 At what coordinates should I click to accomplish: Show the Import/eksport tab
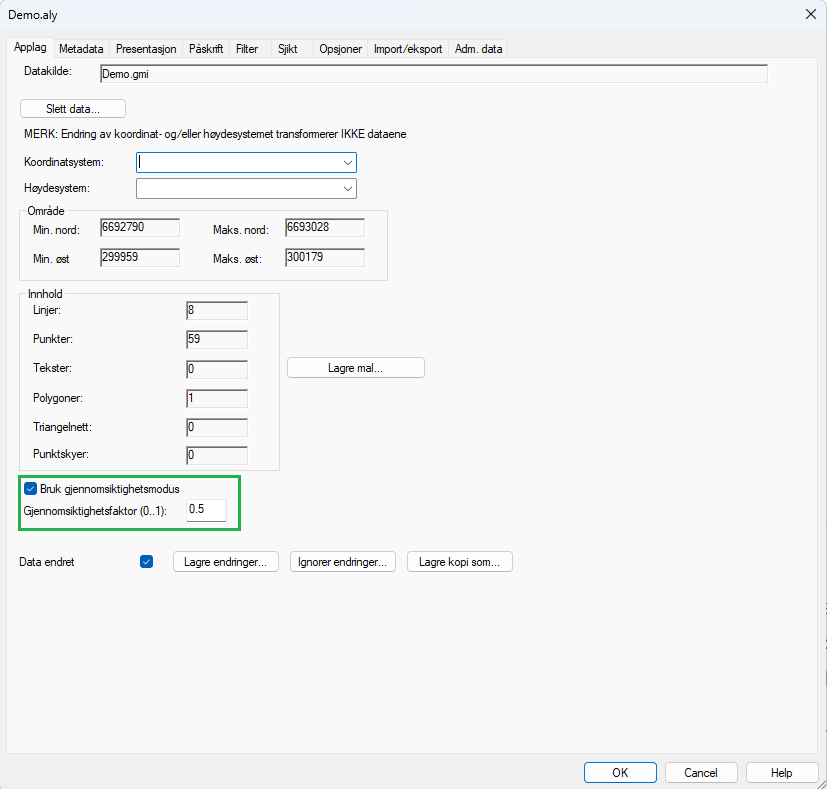click(x=408, y=48)
